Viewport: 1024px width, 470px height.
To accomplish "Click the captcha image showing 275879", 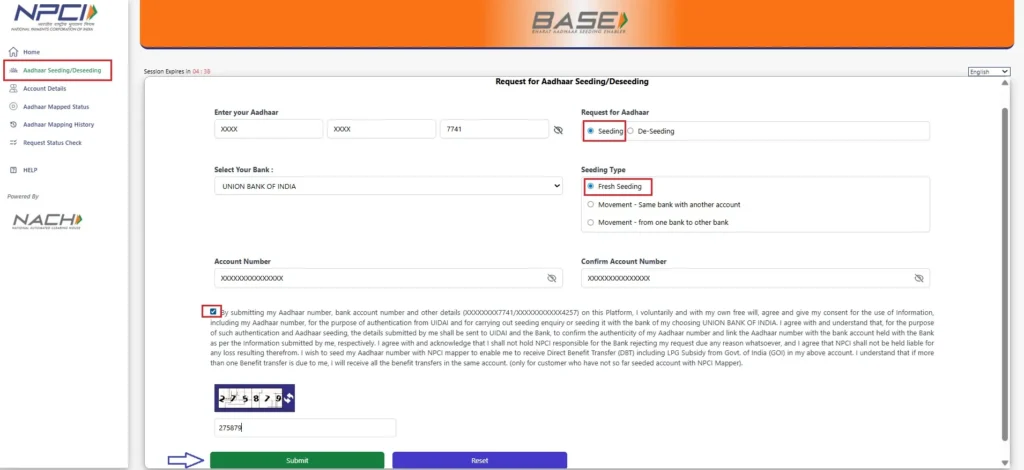I will (x=249, y=398).
